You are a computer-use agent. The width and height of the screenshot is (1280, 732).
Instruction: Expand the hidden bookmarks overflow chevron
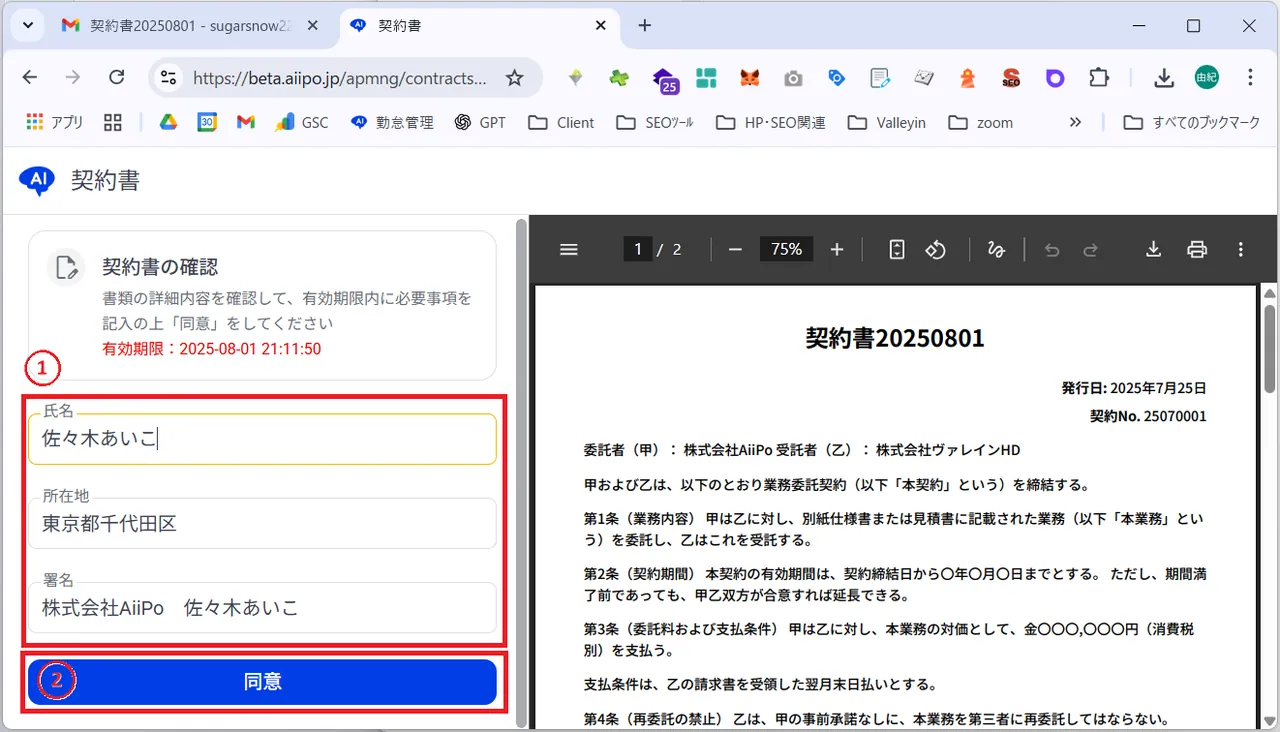pos(1075,122)
